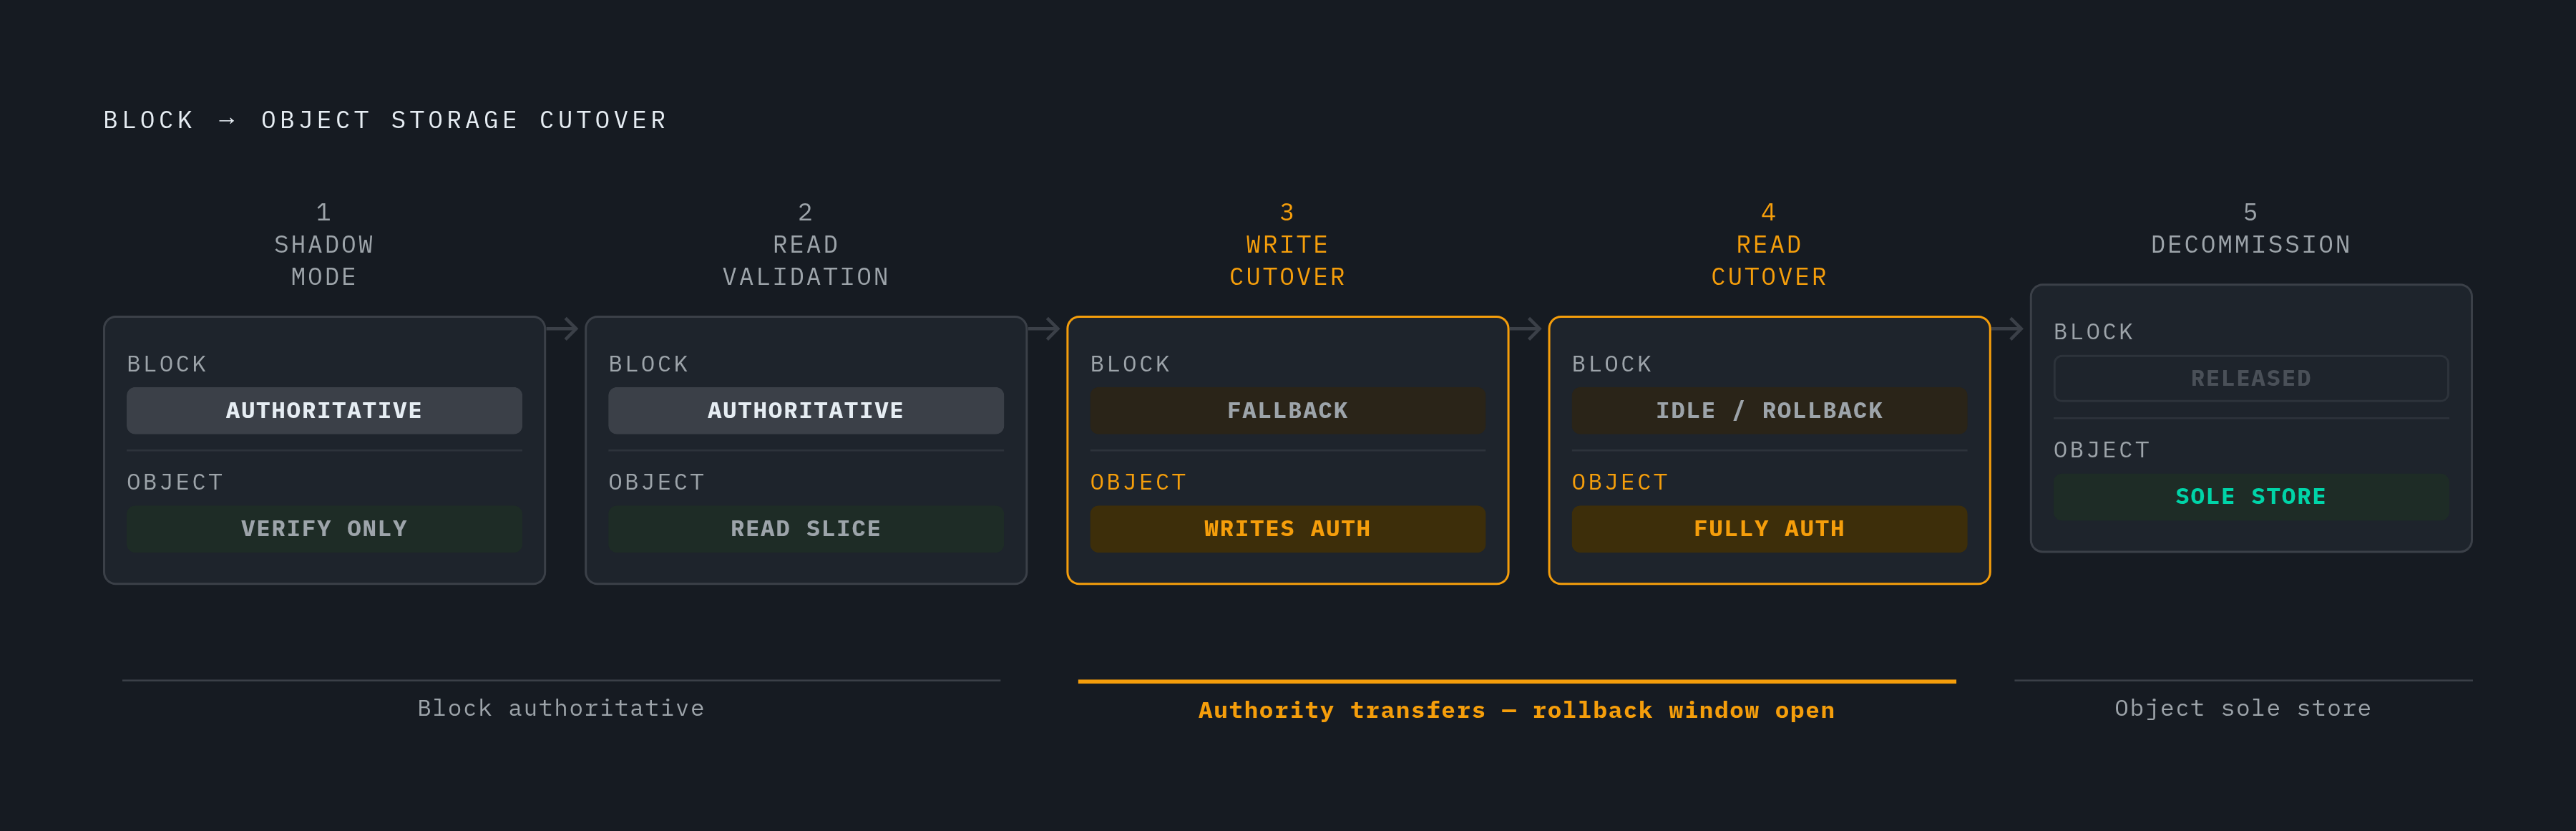Click the RELEASED badge
This screenshot has height=831, width=2576.
(2251, 379)
